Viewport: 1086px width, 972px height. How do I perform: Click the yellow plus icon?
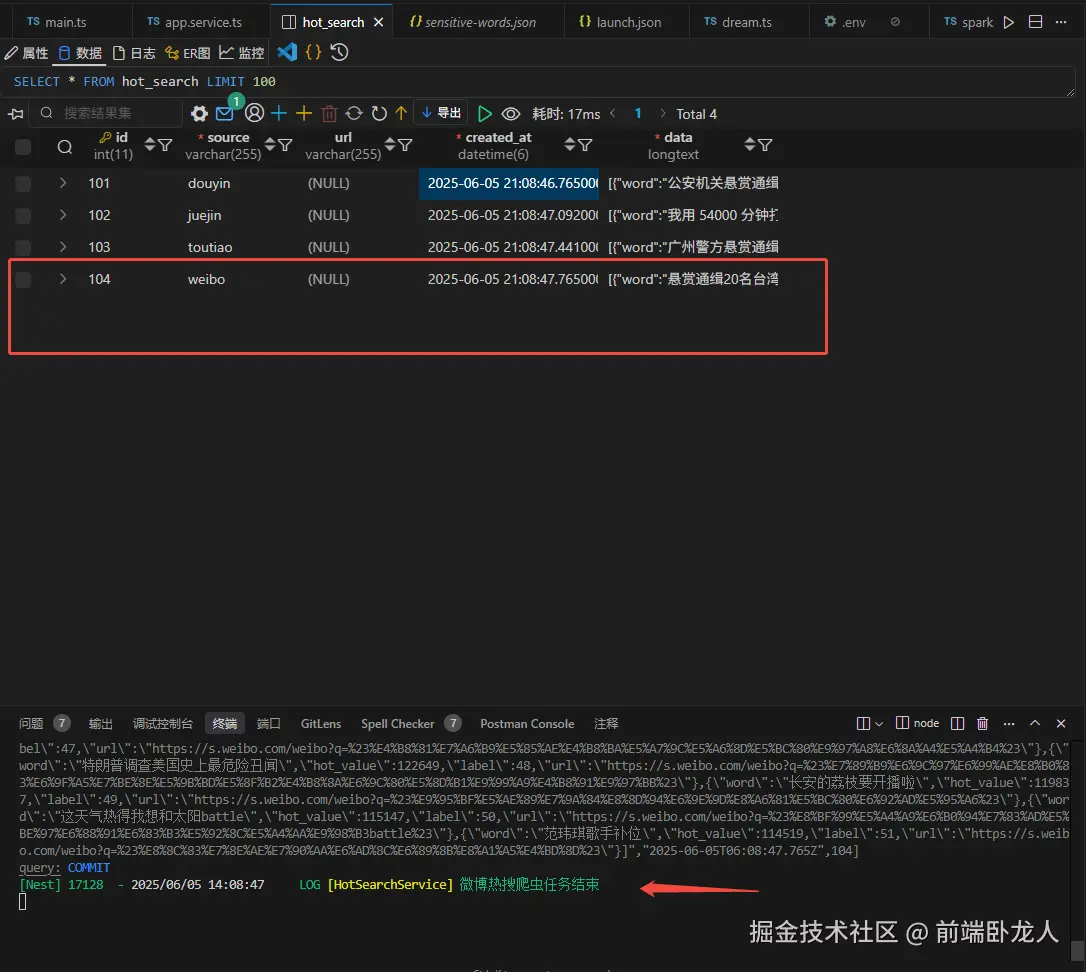point(304,113)
